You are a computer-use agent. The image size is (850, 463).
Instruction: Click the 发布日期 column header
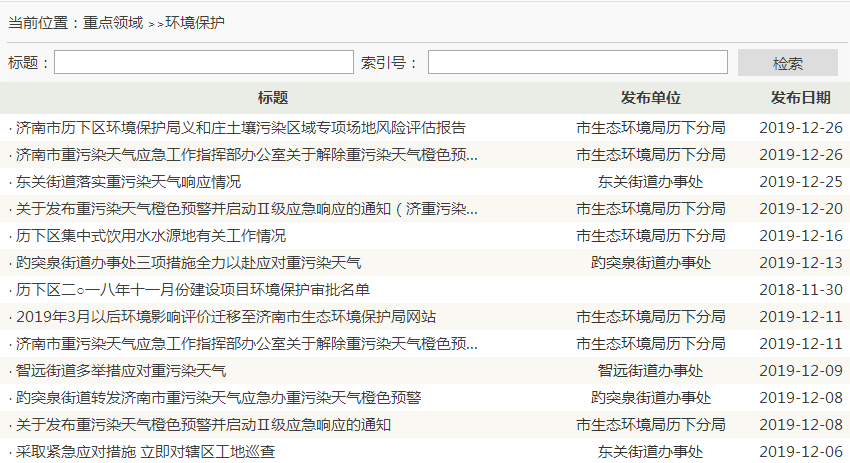click(801, 98)
